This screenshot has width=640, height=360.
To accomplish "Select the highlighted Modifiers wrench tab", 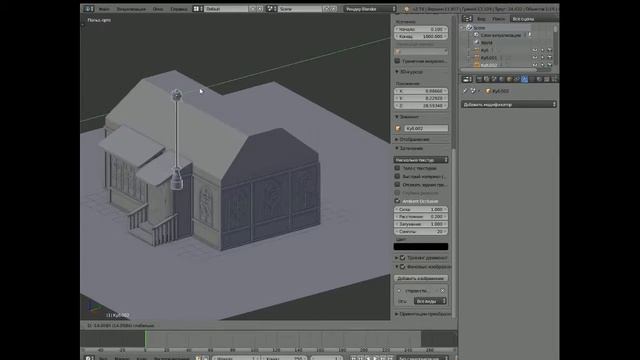I will pyautogui.click(x=524, y=79).
